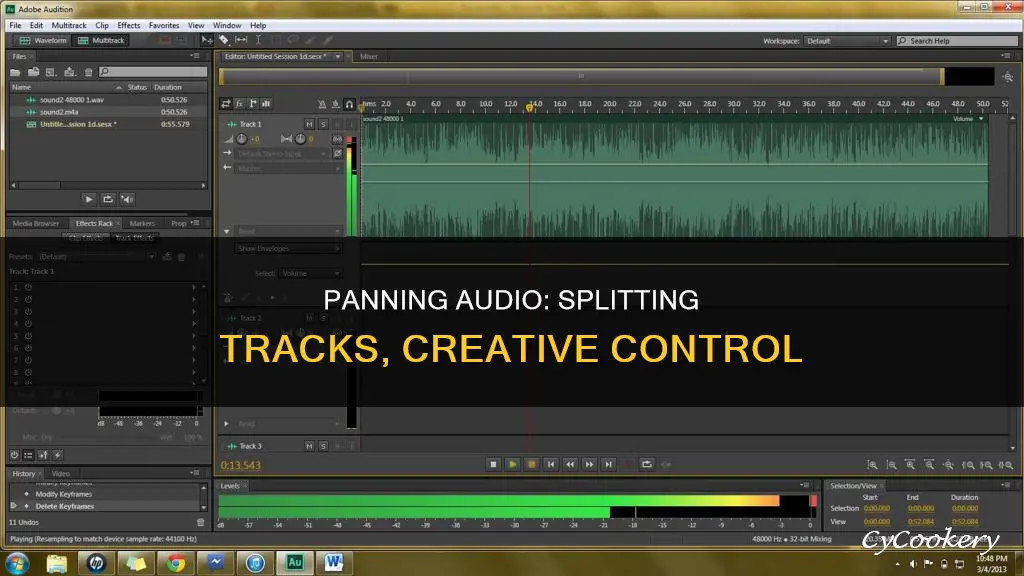Select the Razor tool
Screen dimensions: 1024x576
224,40
